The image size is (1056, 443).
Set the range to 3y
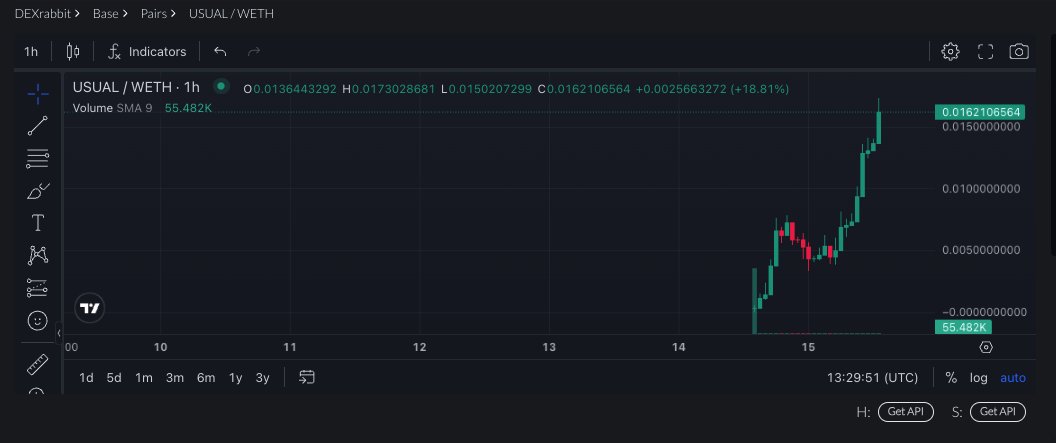point(263,378)
